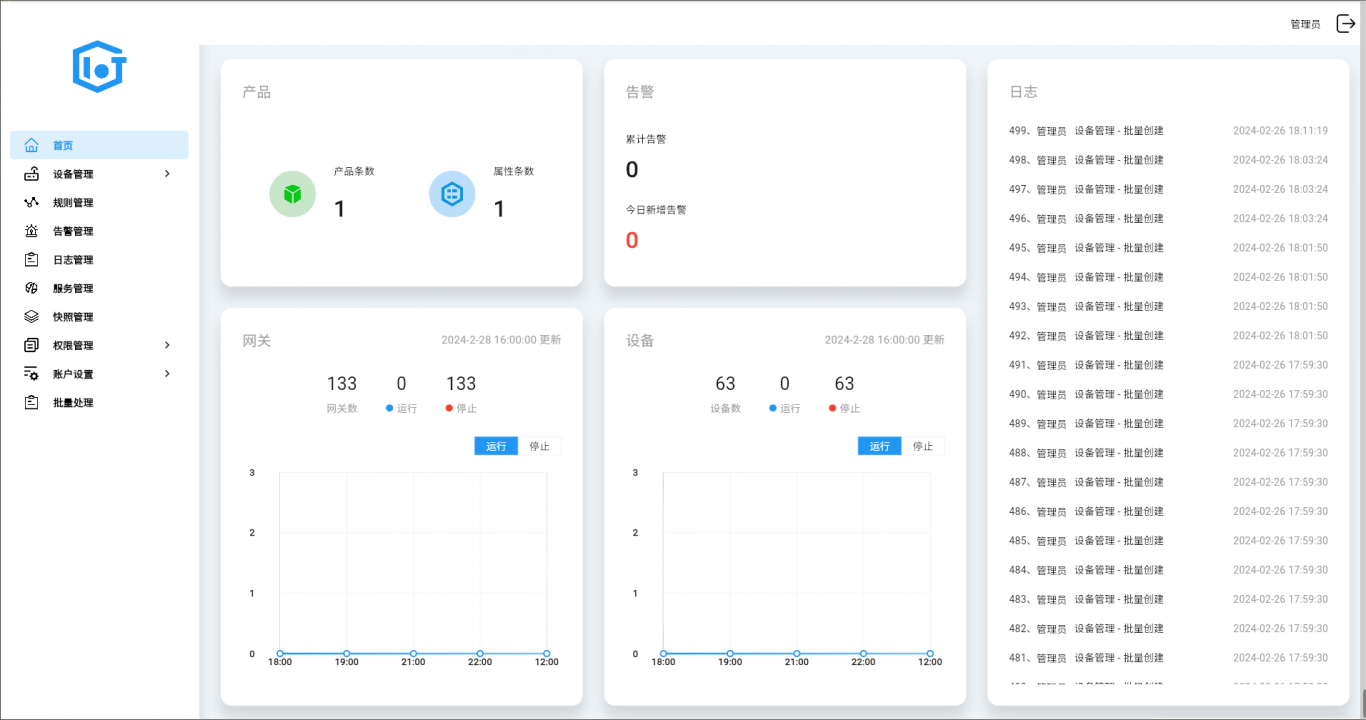Screen dimensions: 1366x720
Task: Open the 批量处理 menu item
Action: pyautogui.click(x=99, y=403)
